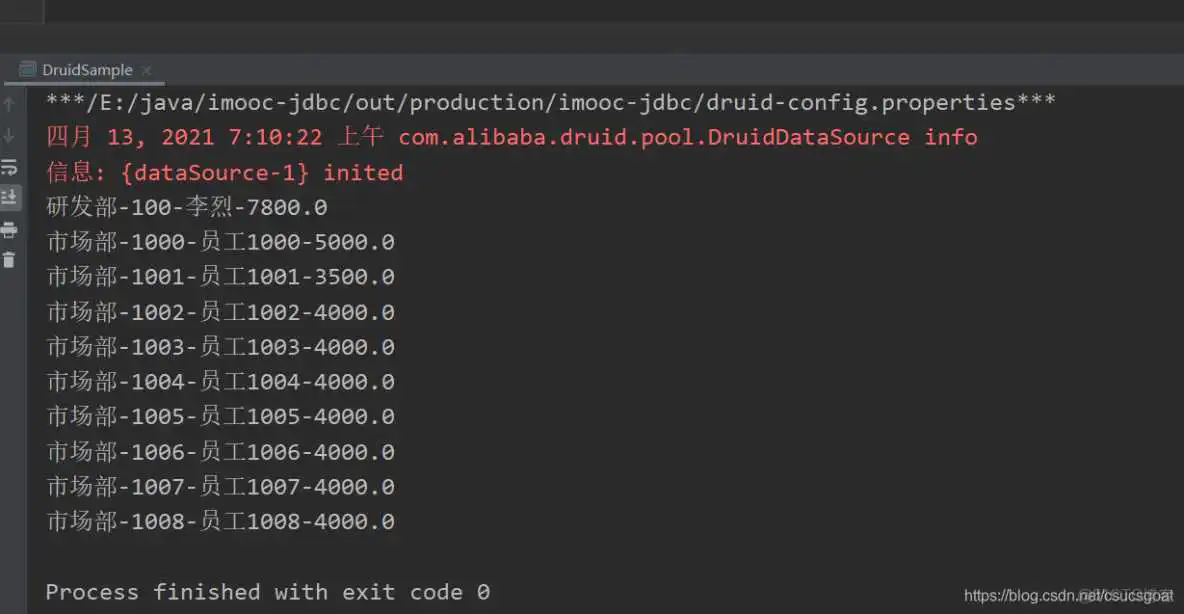This screenshot has width=1184, height=614.
Task: Click the down-the-stack-trace arrow icon
Action: pos(9,136)
